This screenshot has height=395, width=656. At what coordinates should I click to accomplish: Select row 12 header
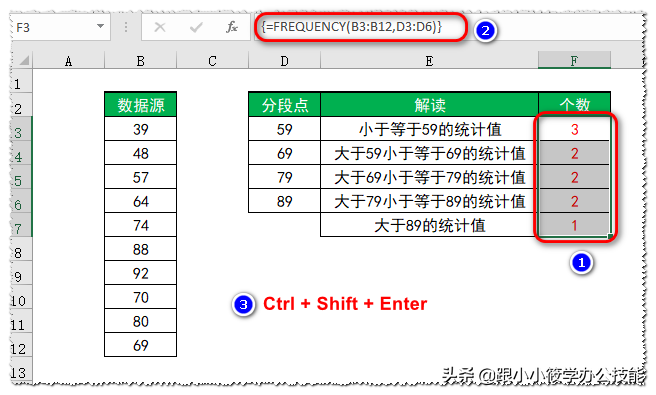tap(21, 346)
